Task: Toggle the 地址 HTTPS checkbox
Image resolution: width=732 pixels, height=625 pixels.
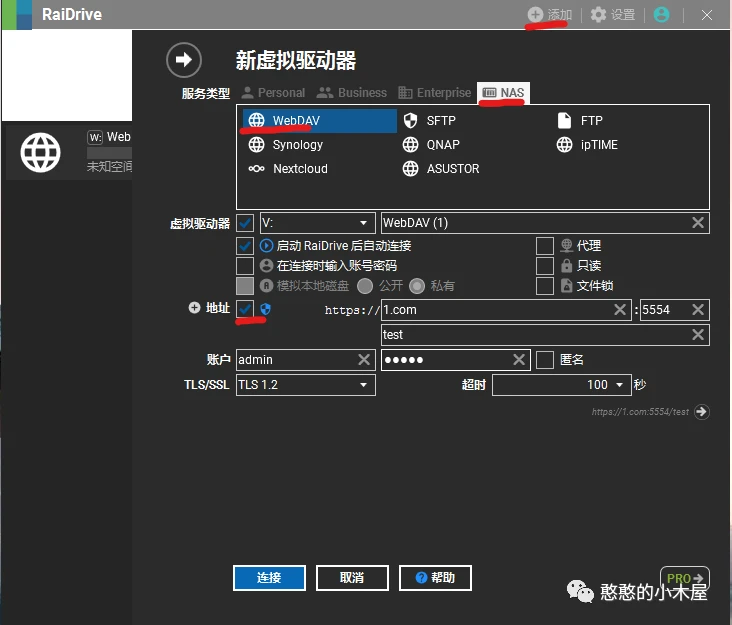Action: [x=245, y=309]
